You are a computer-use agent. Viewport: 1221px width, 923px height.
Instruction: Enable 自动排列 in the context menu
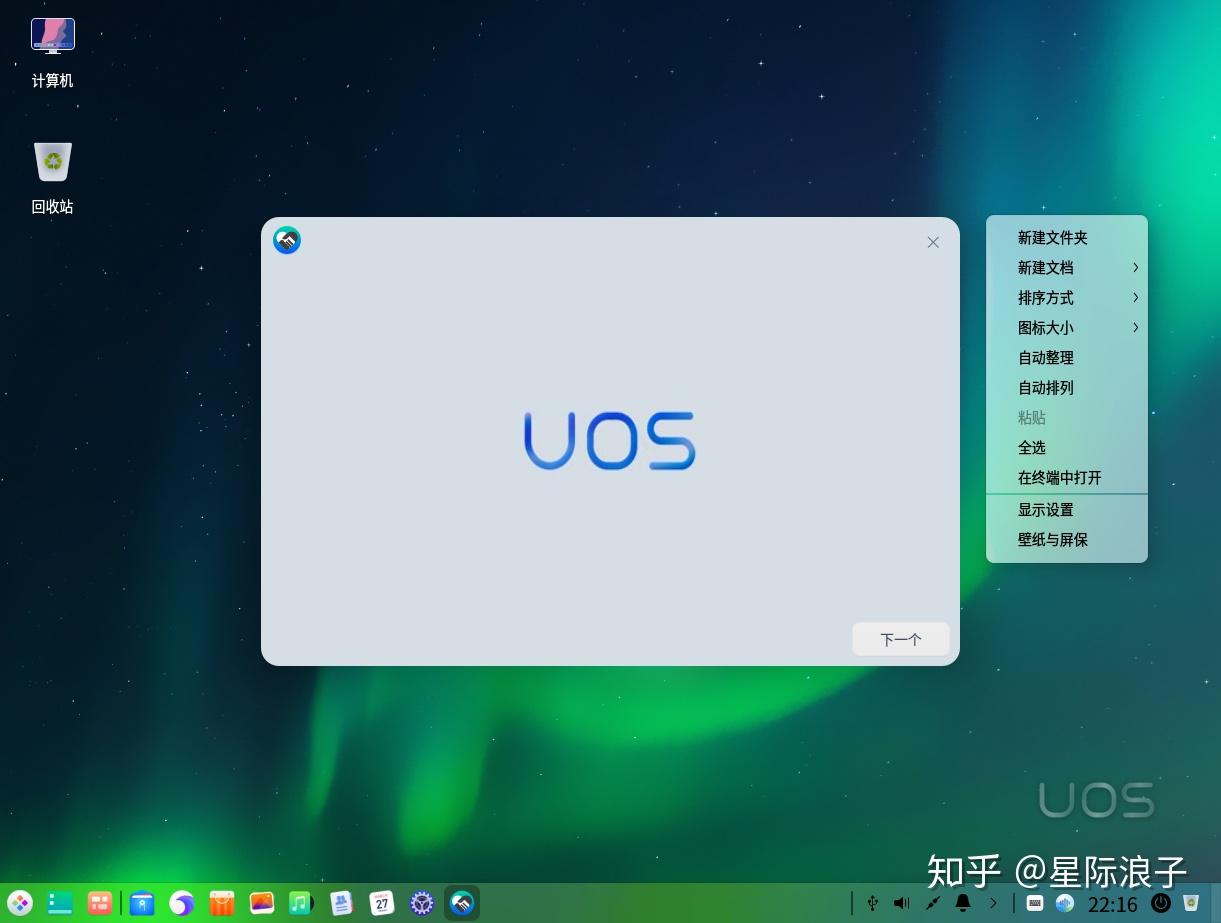[x=1044, y=388]
